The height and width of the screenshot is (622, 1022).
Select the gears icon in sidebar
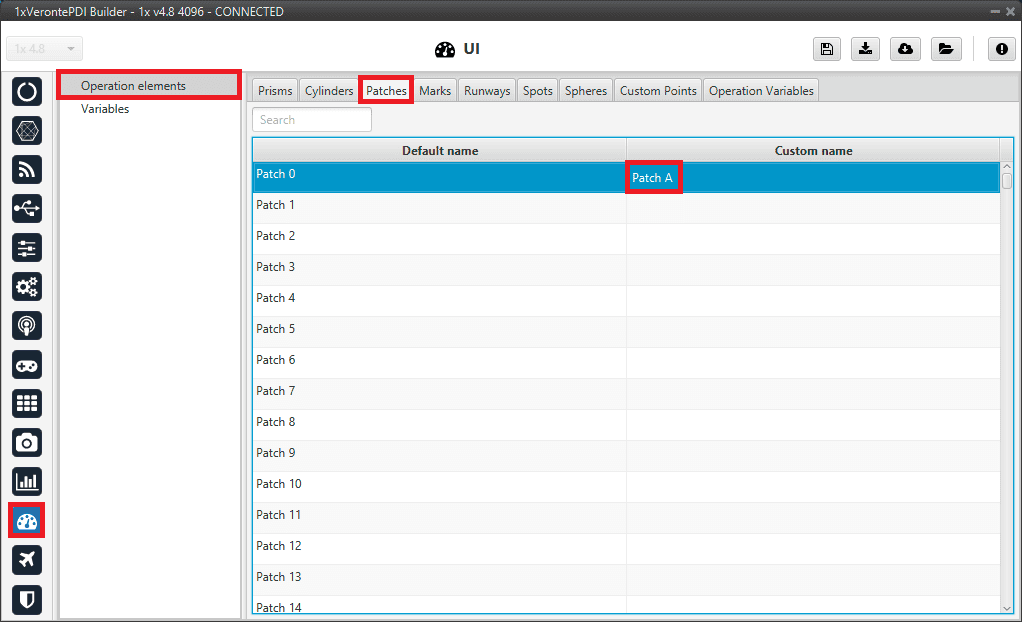[x=27, y=286]
